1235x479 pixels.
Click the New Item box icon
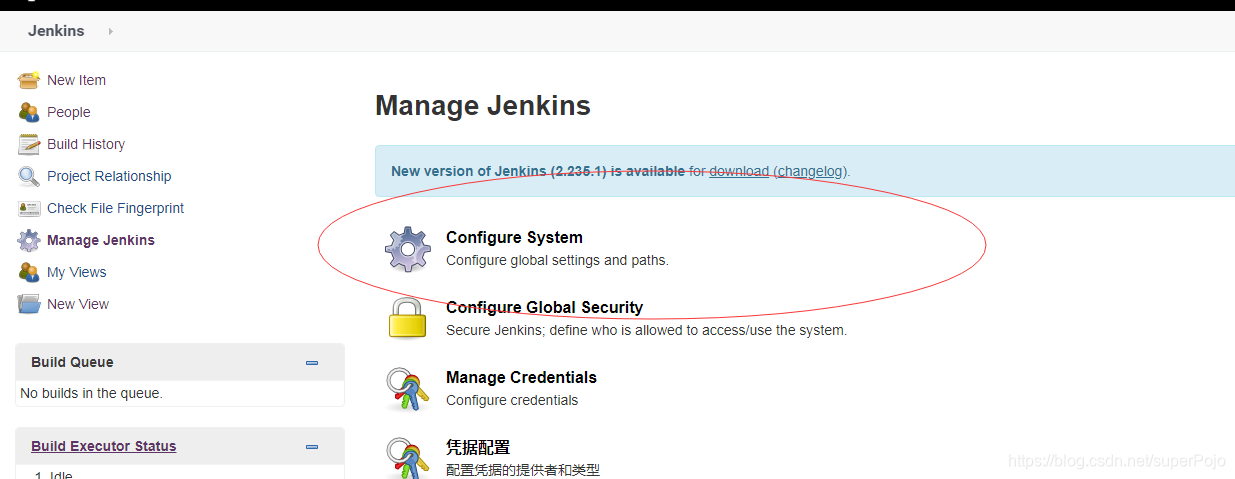29,80
